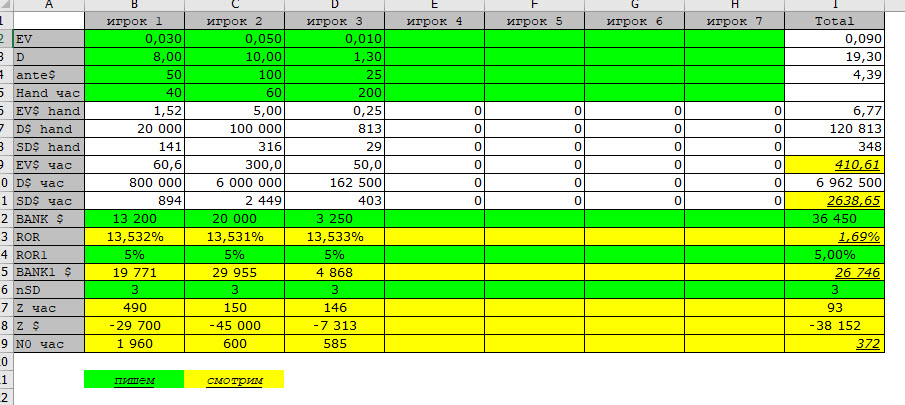Click the 'игрок 4' header cell
The width and height of the screenshot is (905, 405).
click(x=435, y=21)
